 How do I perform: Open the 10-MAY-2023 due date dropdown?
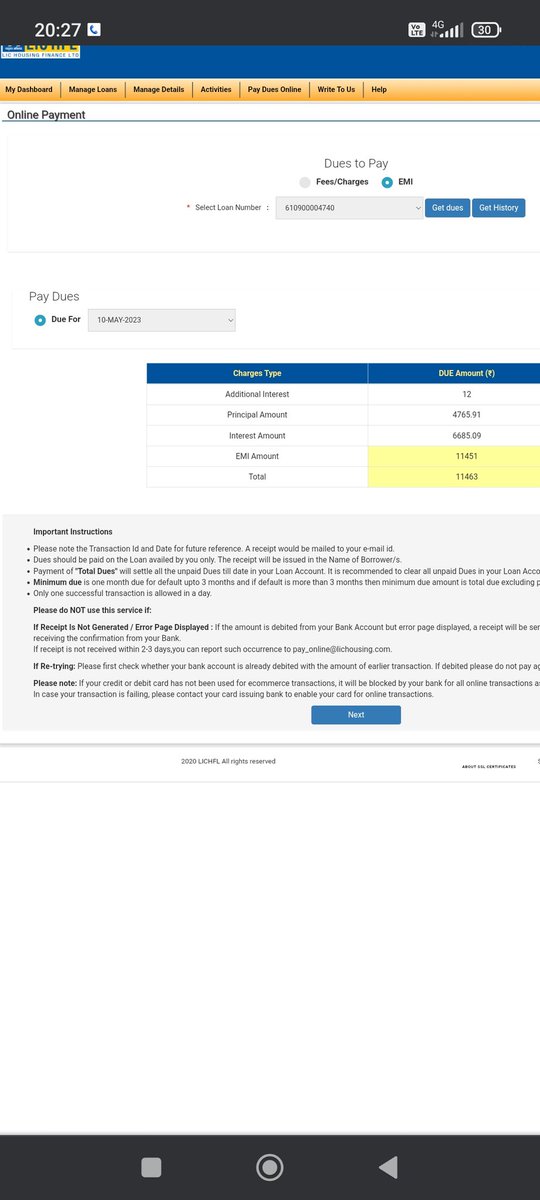pyautogui.click(x=162, y=320)
